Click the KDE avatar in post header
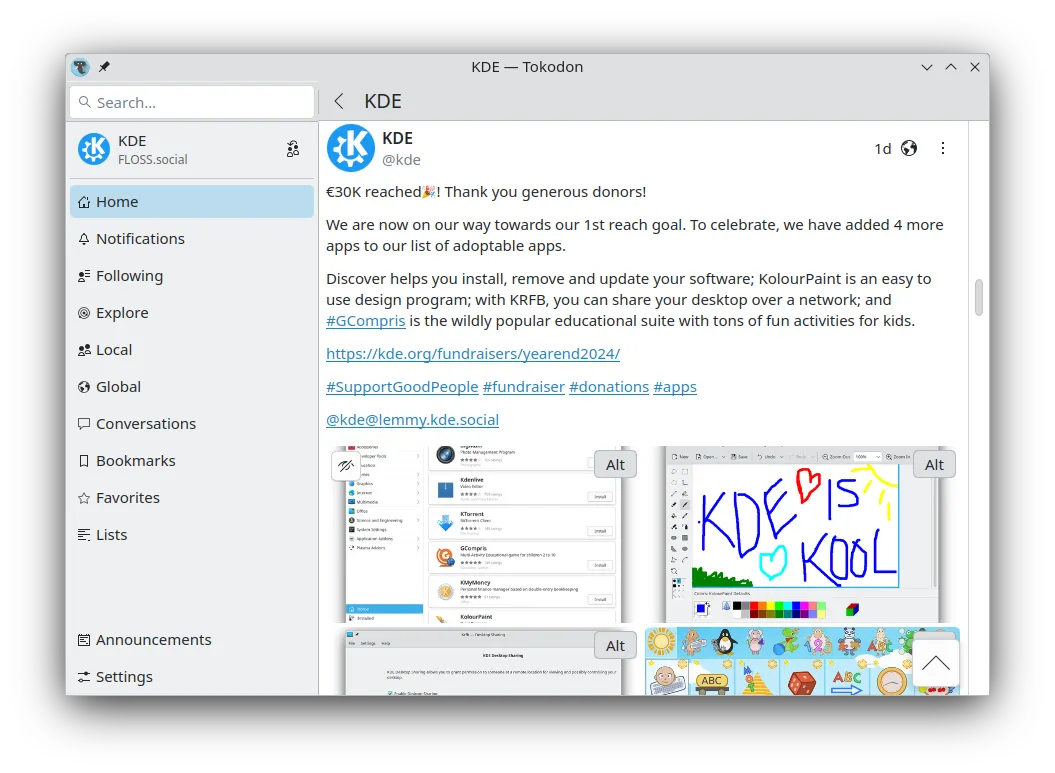This screenshot has width=1055, height=773. point(351,148)
